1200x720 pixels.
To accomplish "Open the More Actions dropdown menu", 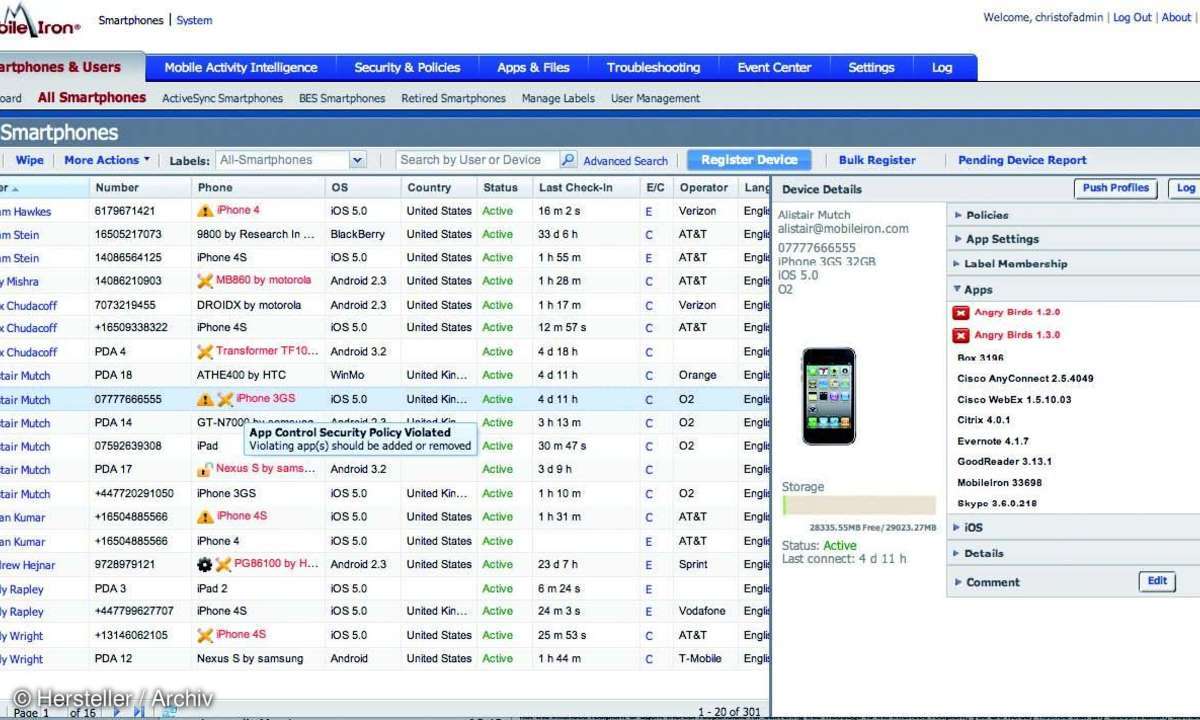I will 107,160.
